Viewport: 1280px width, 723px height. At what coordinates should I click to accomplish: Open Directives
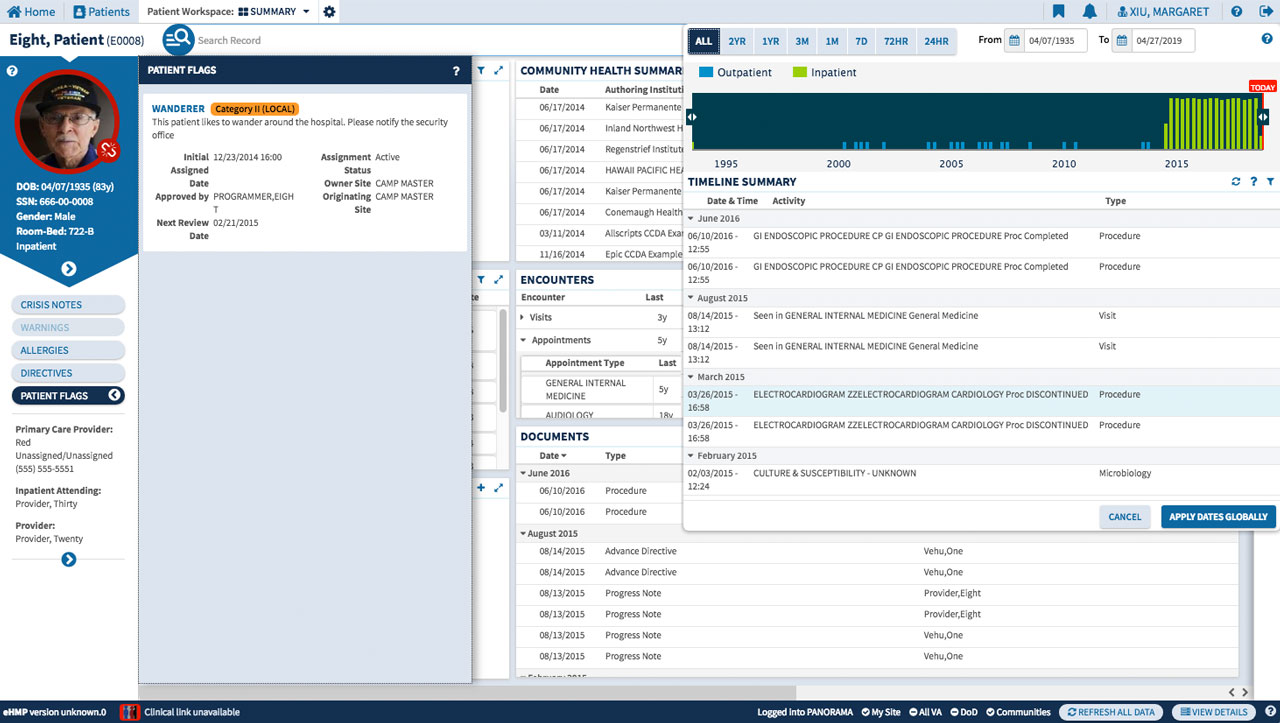tap(68, 373)
